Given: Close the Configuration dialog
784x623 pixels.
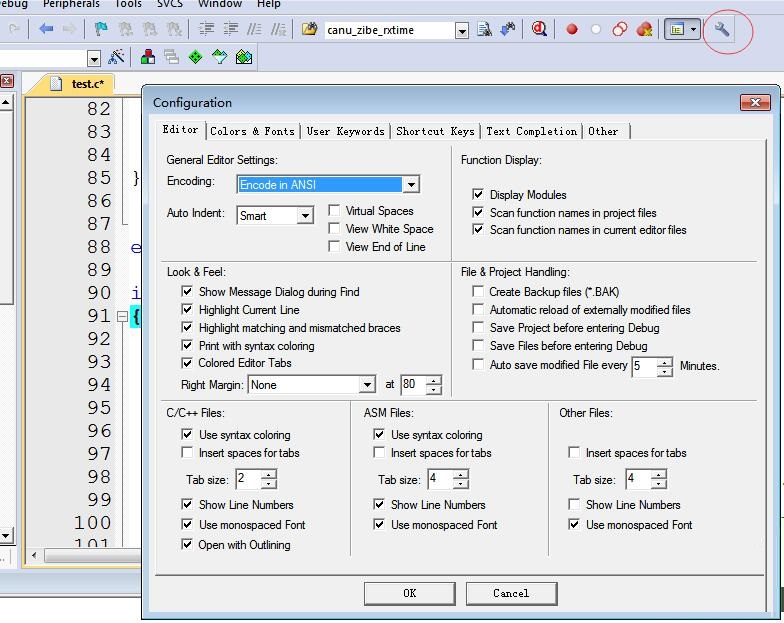Looking at the screenshot, I should [755, 102].
